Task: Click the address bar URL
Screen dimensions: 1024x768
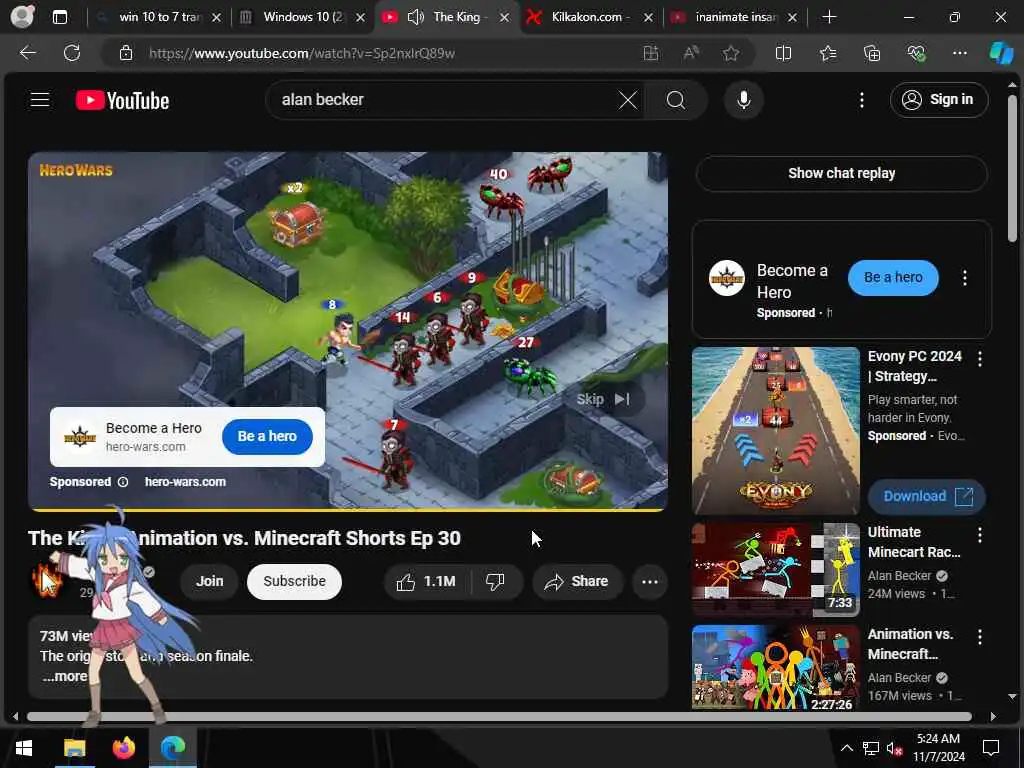Action: [x=302, y=54]
